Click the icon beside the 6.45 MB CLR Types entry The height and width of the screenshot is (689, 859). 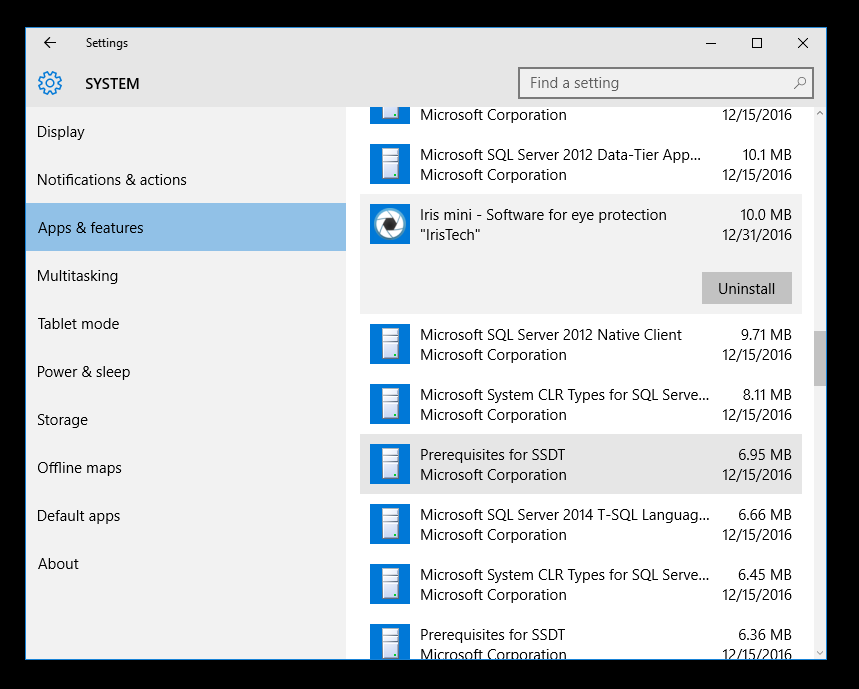tap(390, 584)
